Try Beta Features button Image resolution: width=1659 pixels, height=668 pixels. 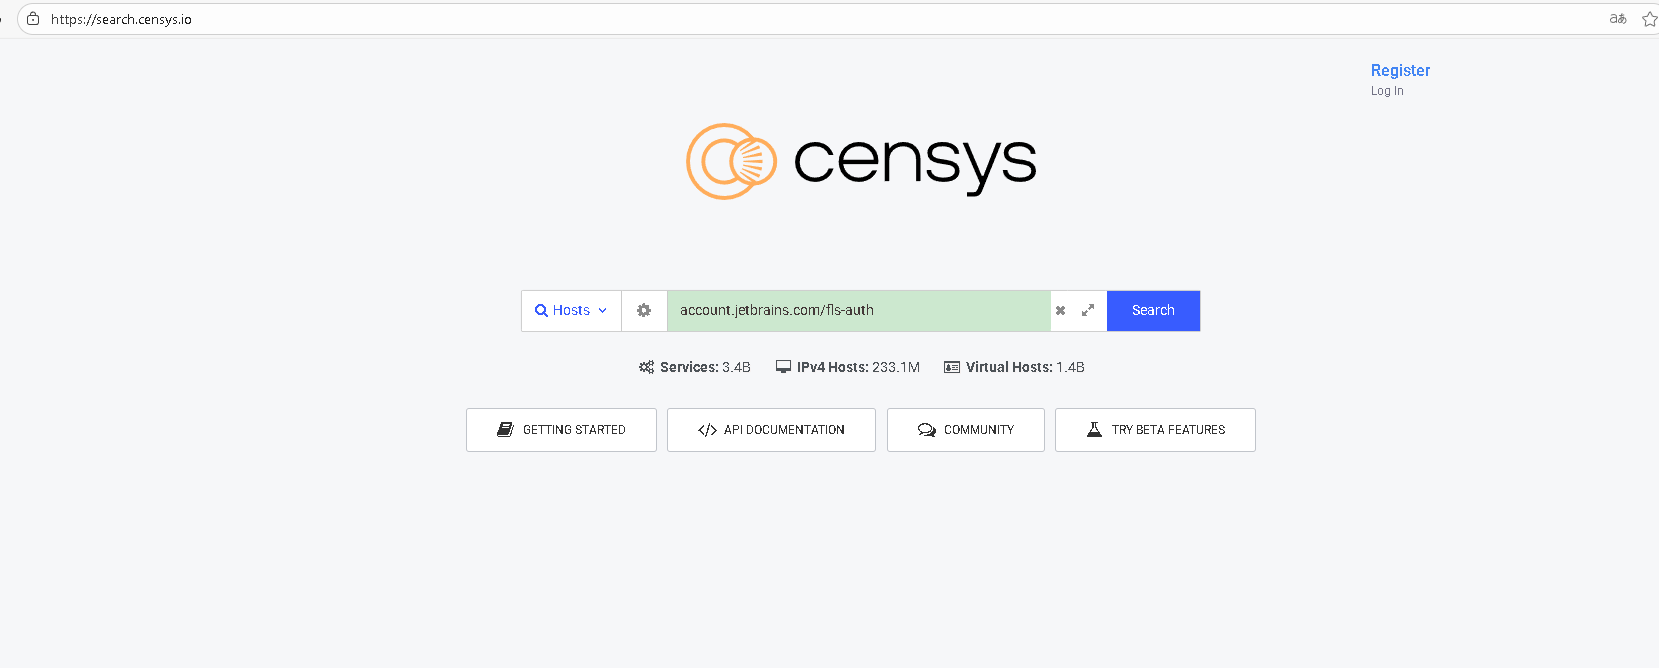pos(1155,430)
